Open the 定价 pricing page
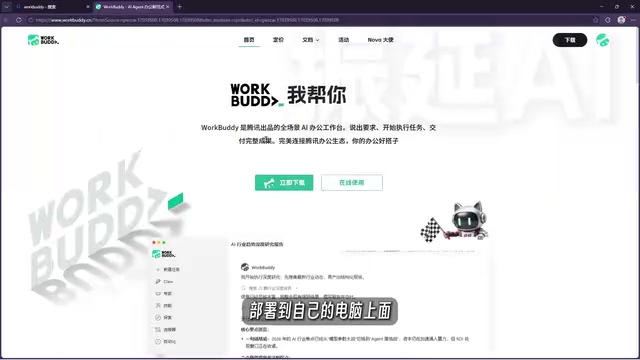The height and width of the screenshot is (360, 640). (x=278, y=40)
